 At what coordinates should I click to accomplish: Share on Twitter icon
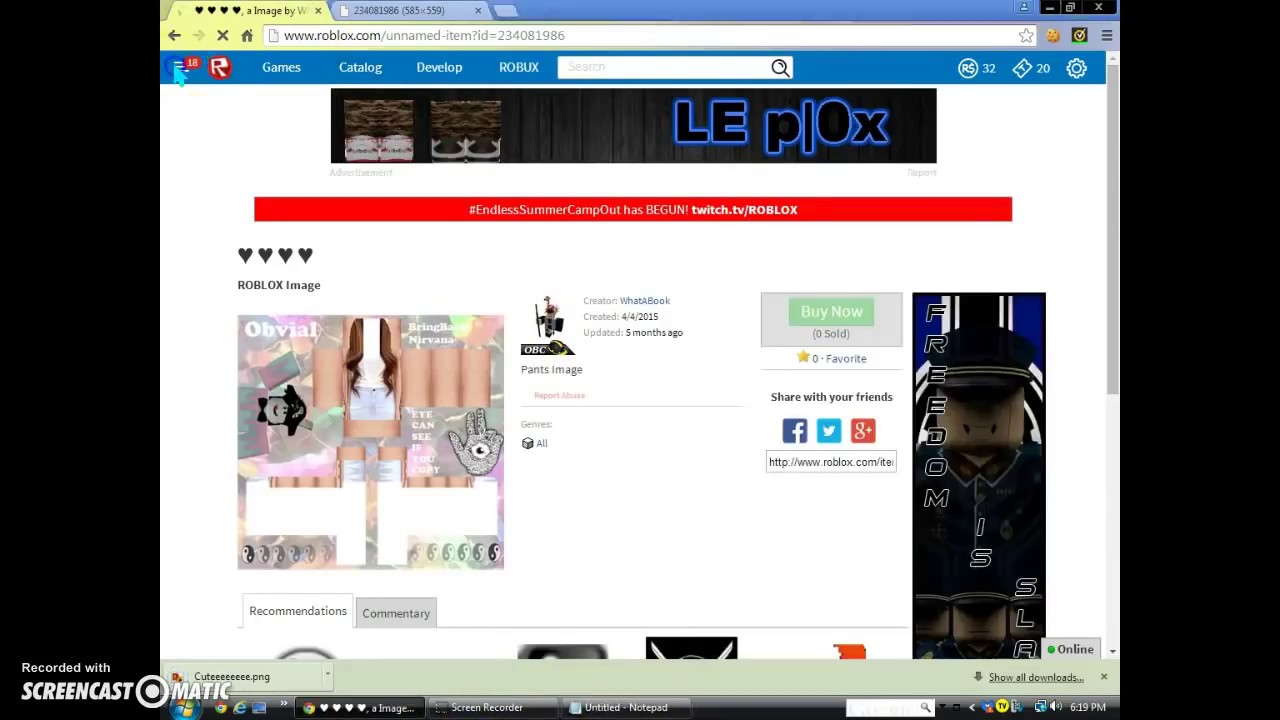tap(829, 430)
